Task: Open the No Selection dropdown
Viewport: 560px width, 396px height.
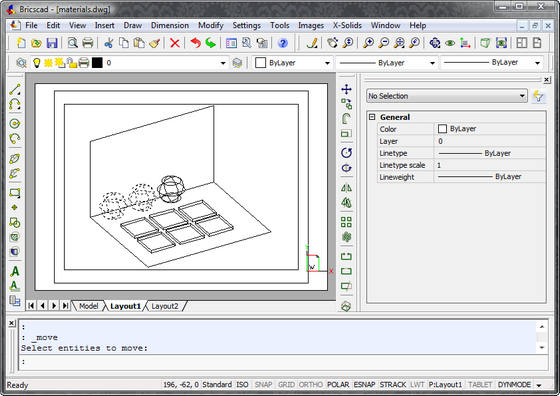Action: click(447, 96)
